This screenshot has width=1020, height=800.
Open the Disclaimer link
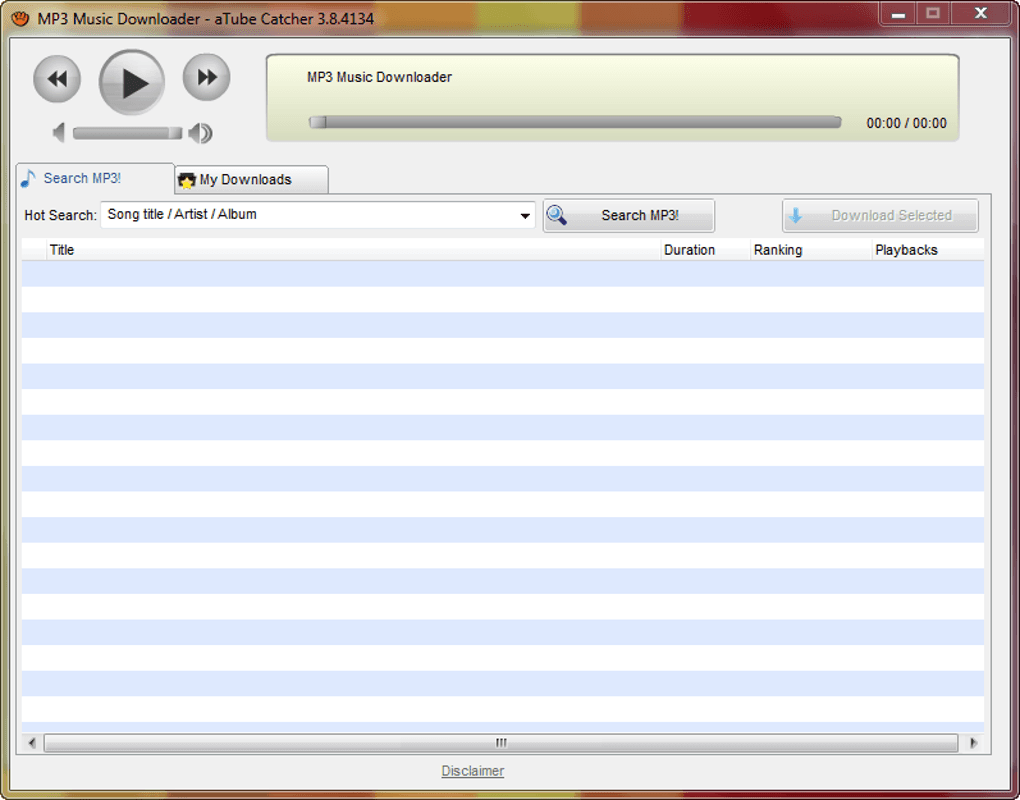click(473, 771)
